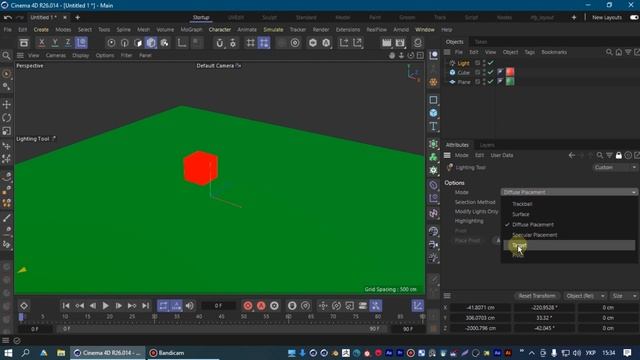640x360 pixels.
Task: Switch to the Startup layout tab
Action: (x=201, y=18)
